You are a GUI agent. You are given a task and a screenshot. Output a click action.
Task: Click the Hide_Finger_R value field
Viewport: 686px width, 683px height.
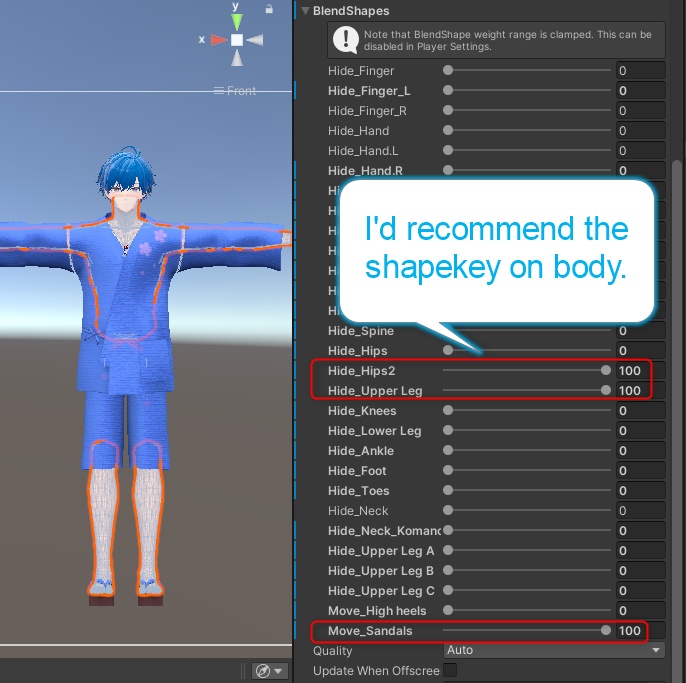pos(640,111)
